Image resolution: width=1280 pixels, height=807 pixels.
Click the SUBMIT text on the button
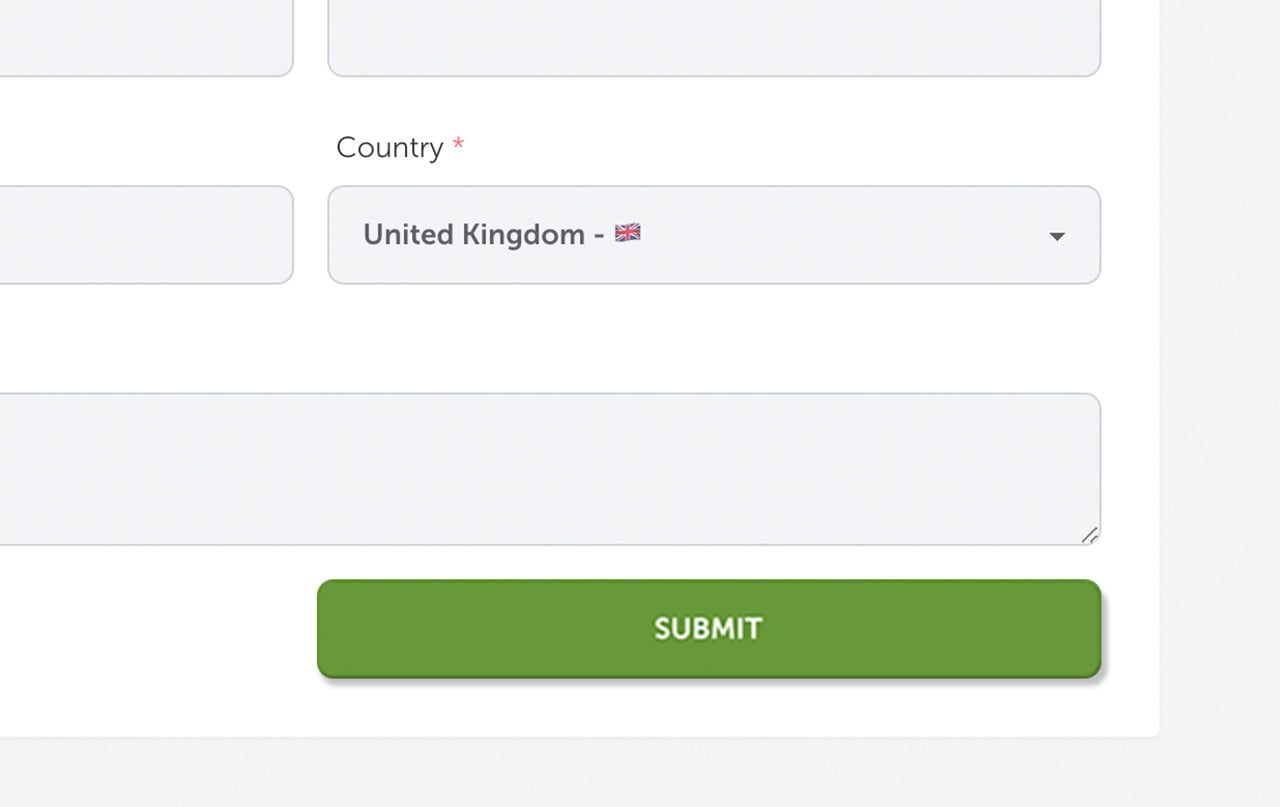click(x=708, y=628)
